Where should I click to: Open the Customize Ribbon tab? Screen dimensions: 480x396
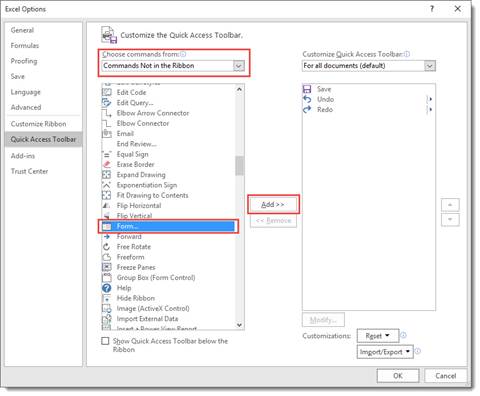[x=43, y=124]
